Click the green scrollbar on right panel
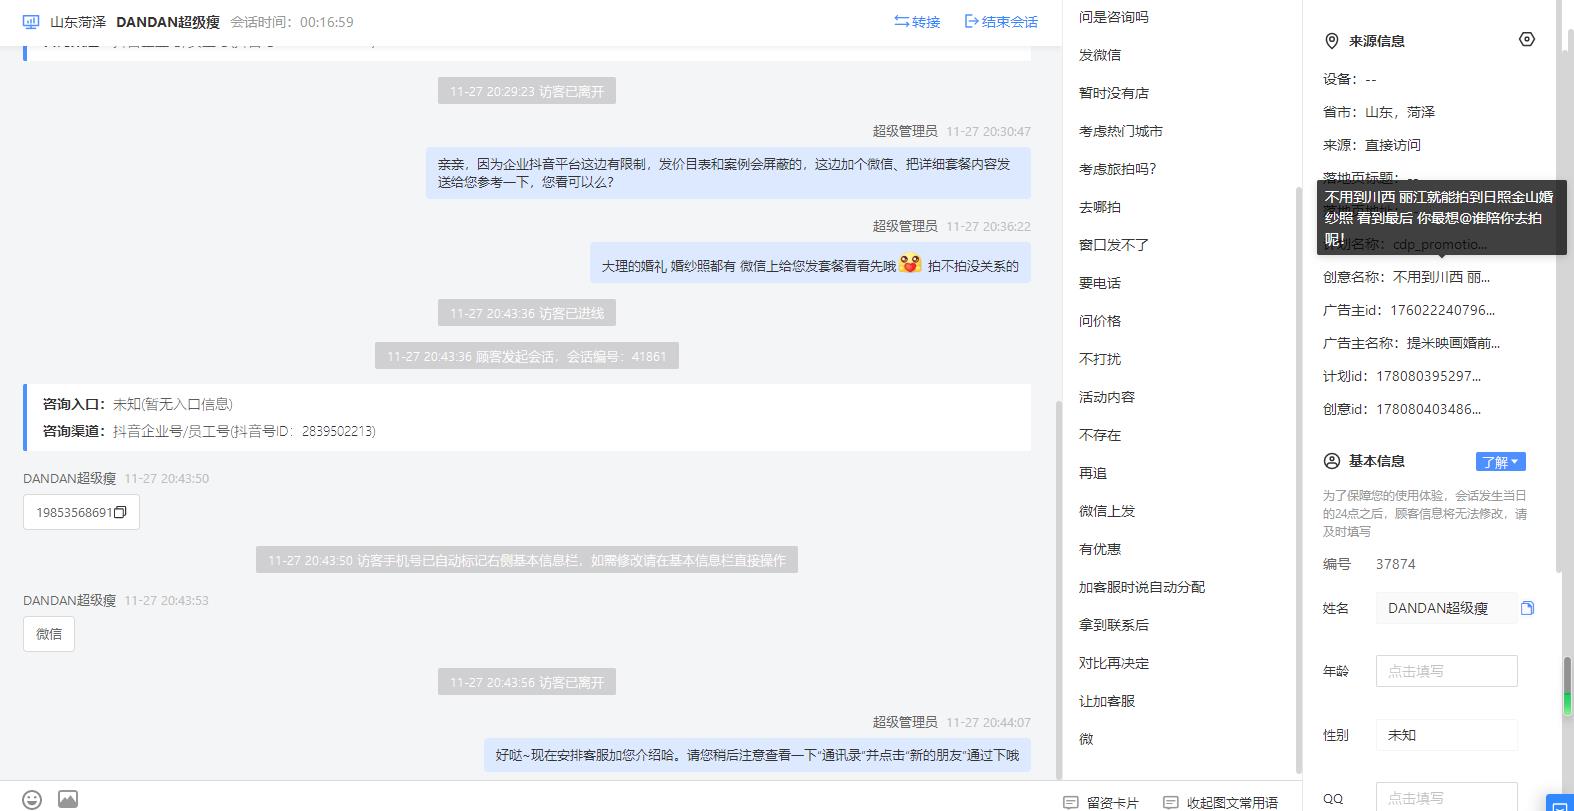1574x811 pixels. (x=1567, y=686)
